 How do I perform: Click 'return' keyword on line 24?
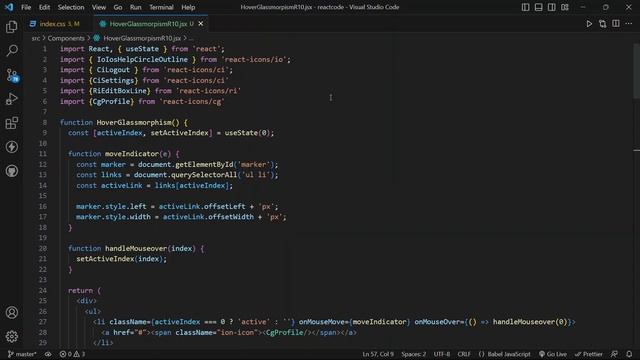[x=80, y=290]
